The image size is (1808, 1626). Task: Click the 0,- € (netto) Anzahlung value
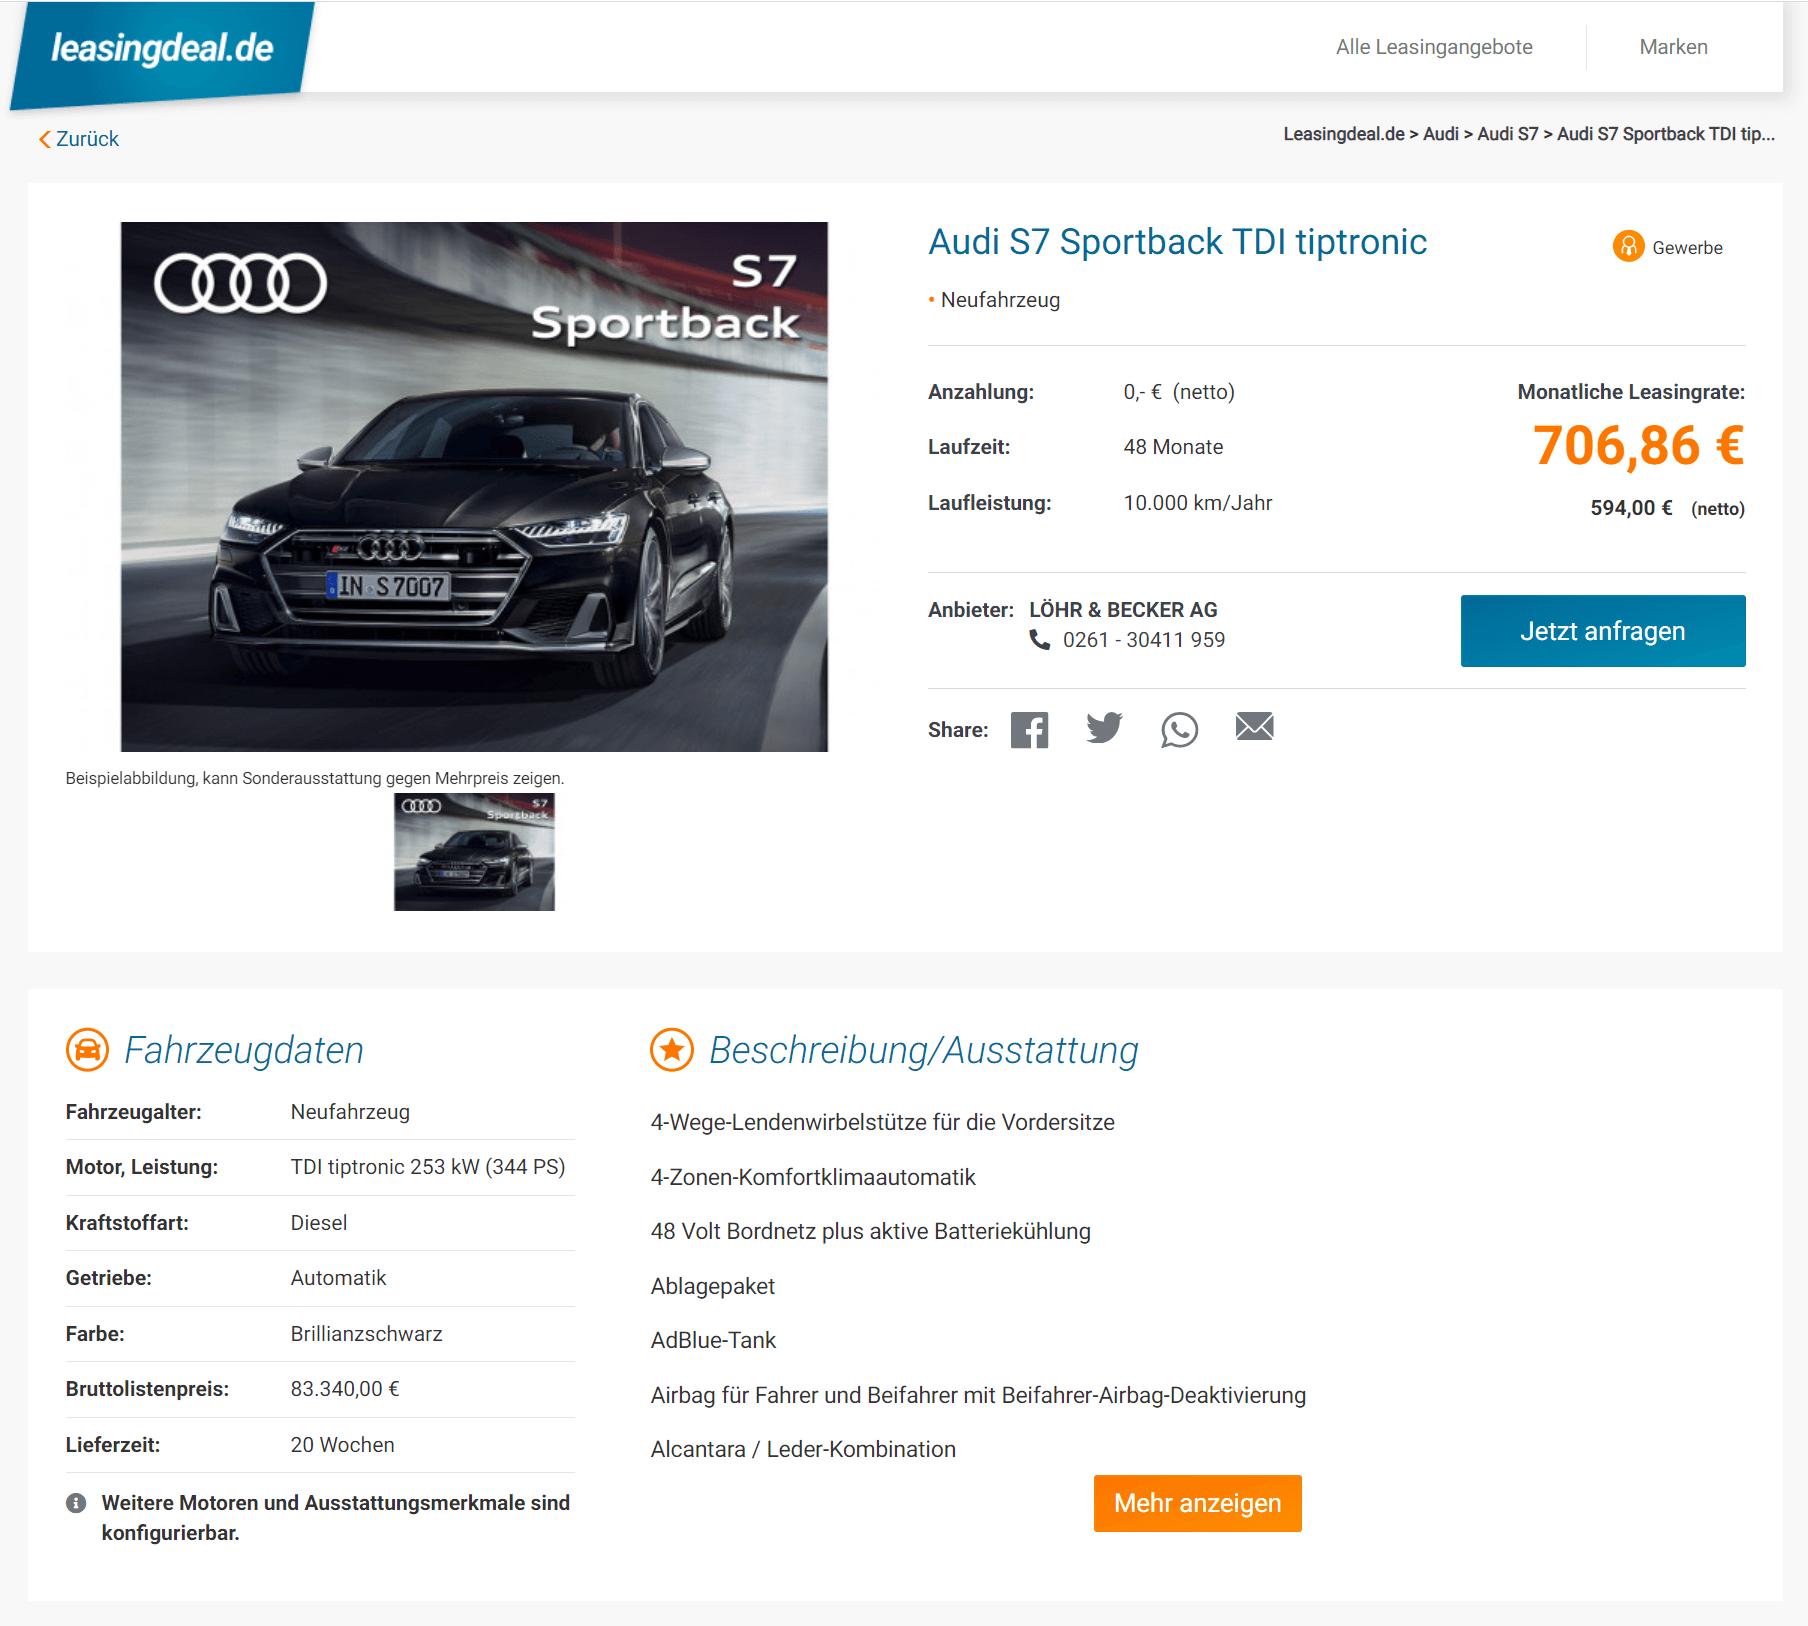click(x=1179, y=392)
